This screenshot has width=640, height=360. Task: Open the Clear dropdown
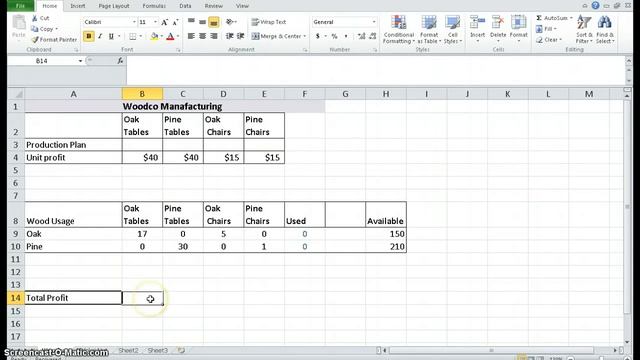coord(549,40)
